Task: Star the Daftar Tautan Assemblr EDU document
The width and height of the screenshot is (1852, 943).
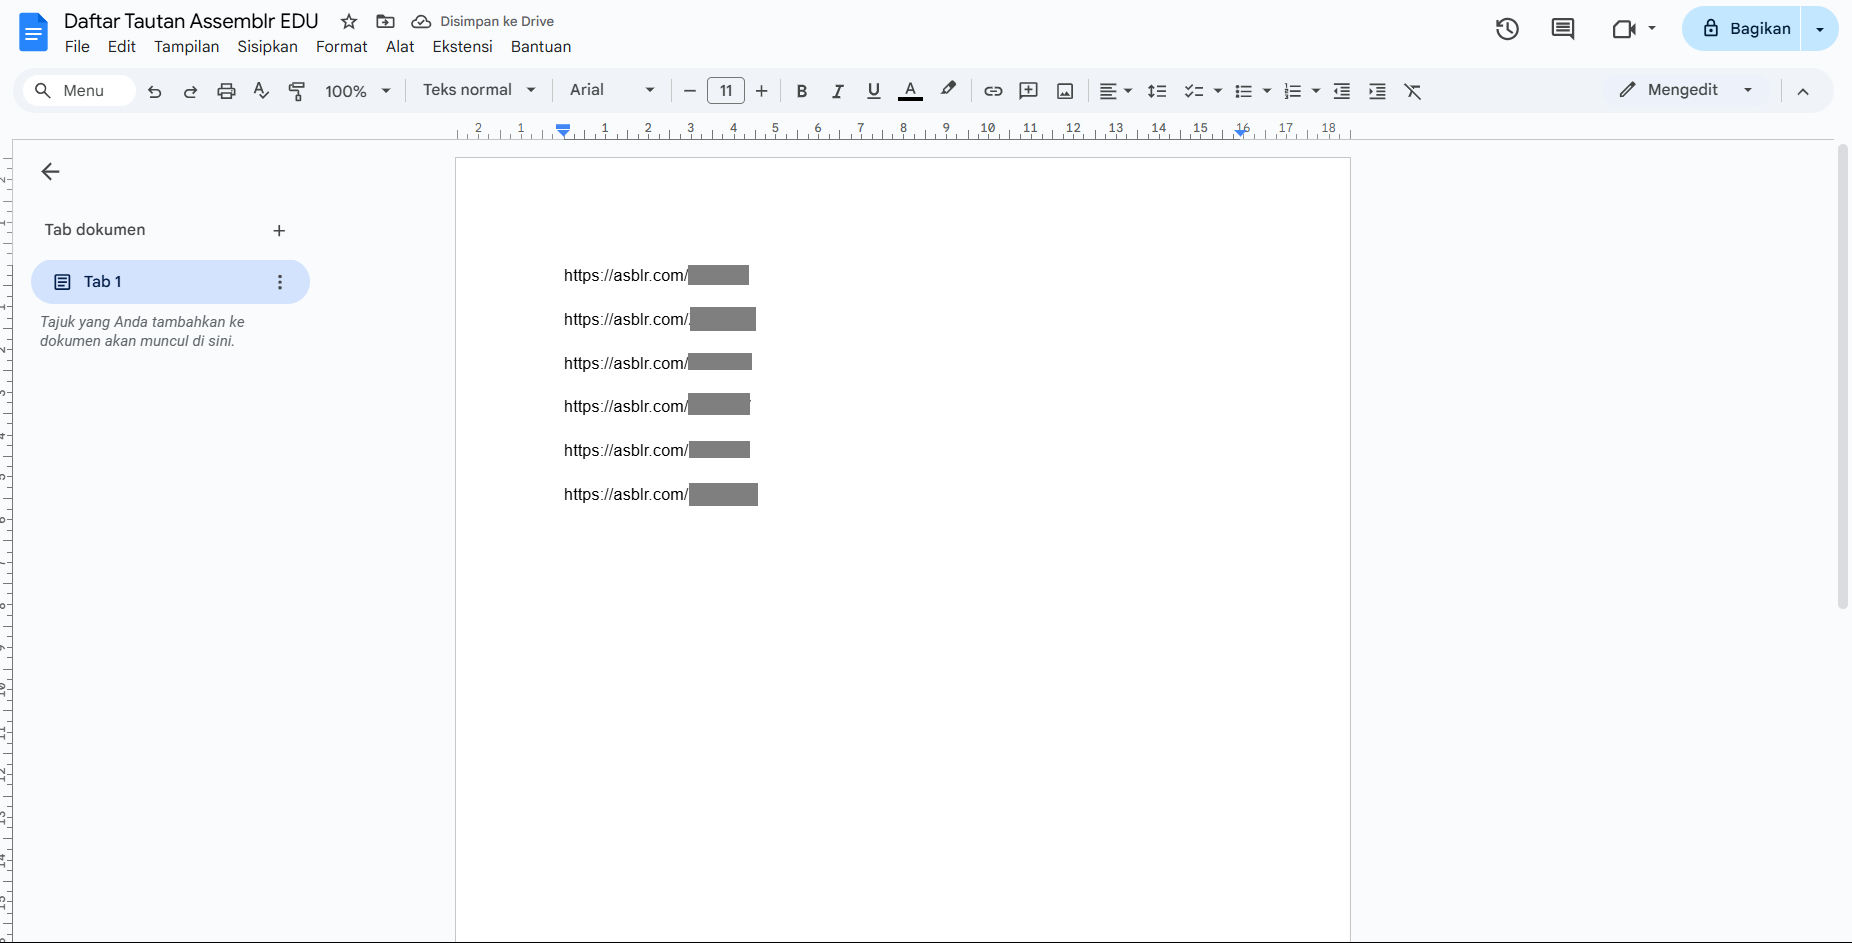Action: pos(349,21)
